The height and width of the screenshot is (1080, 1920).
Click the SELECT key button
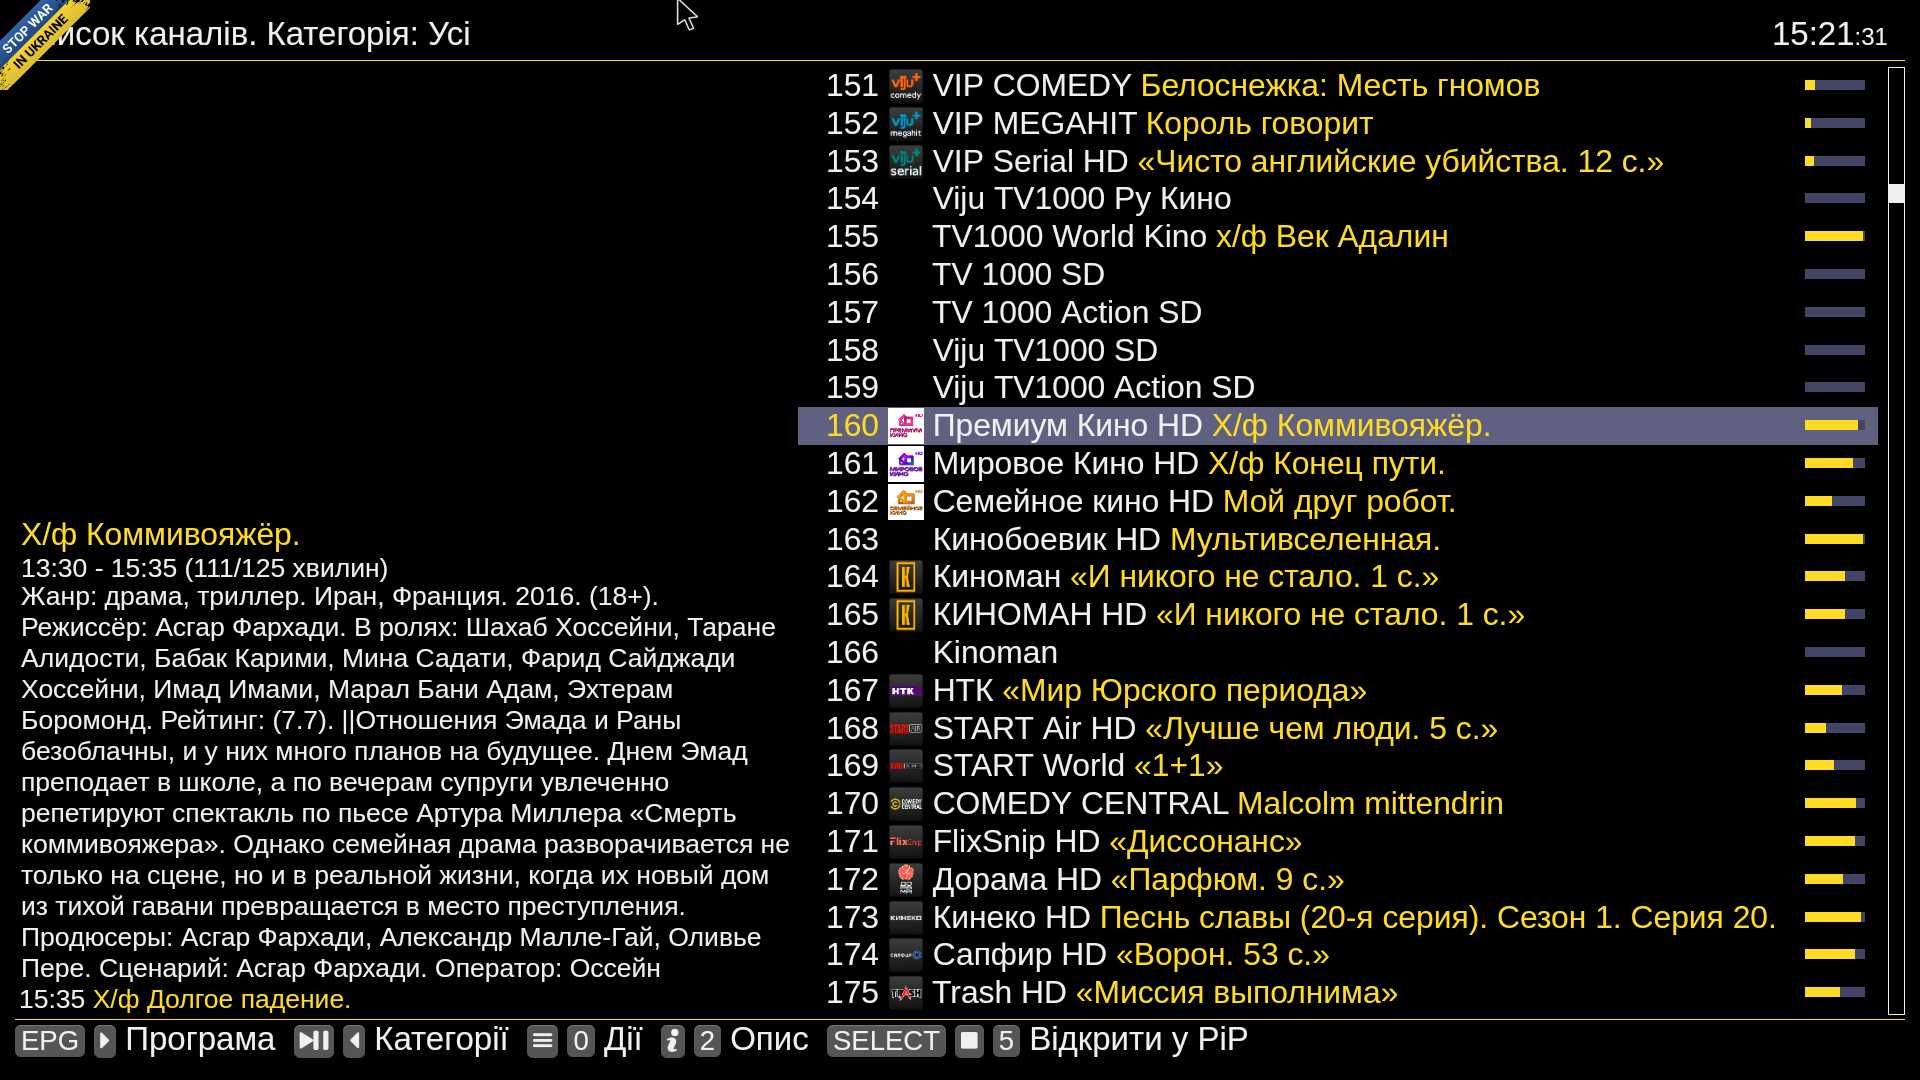[886, 1041]
